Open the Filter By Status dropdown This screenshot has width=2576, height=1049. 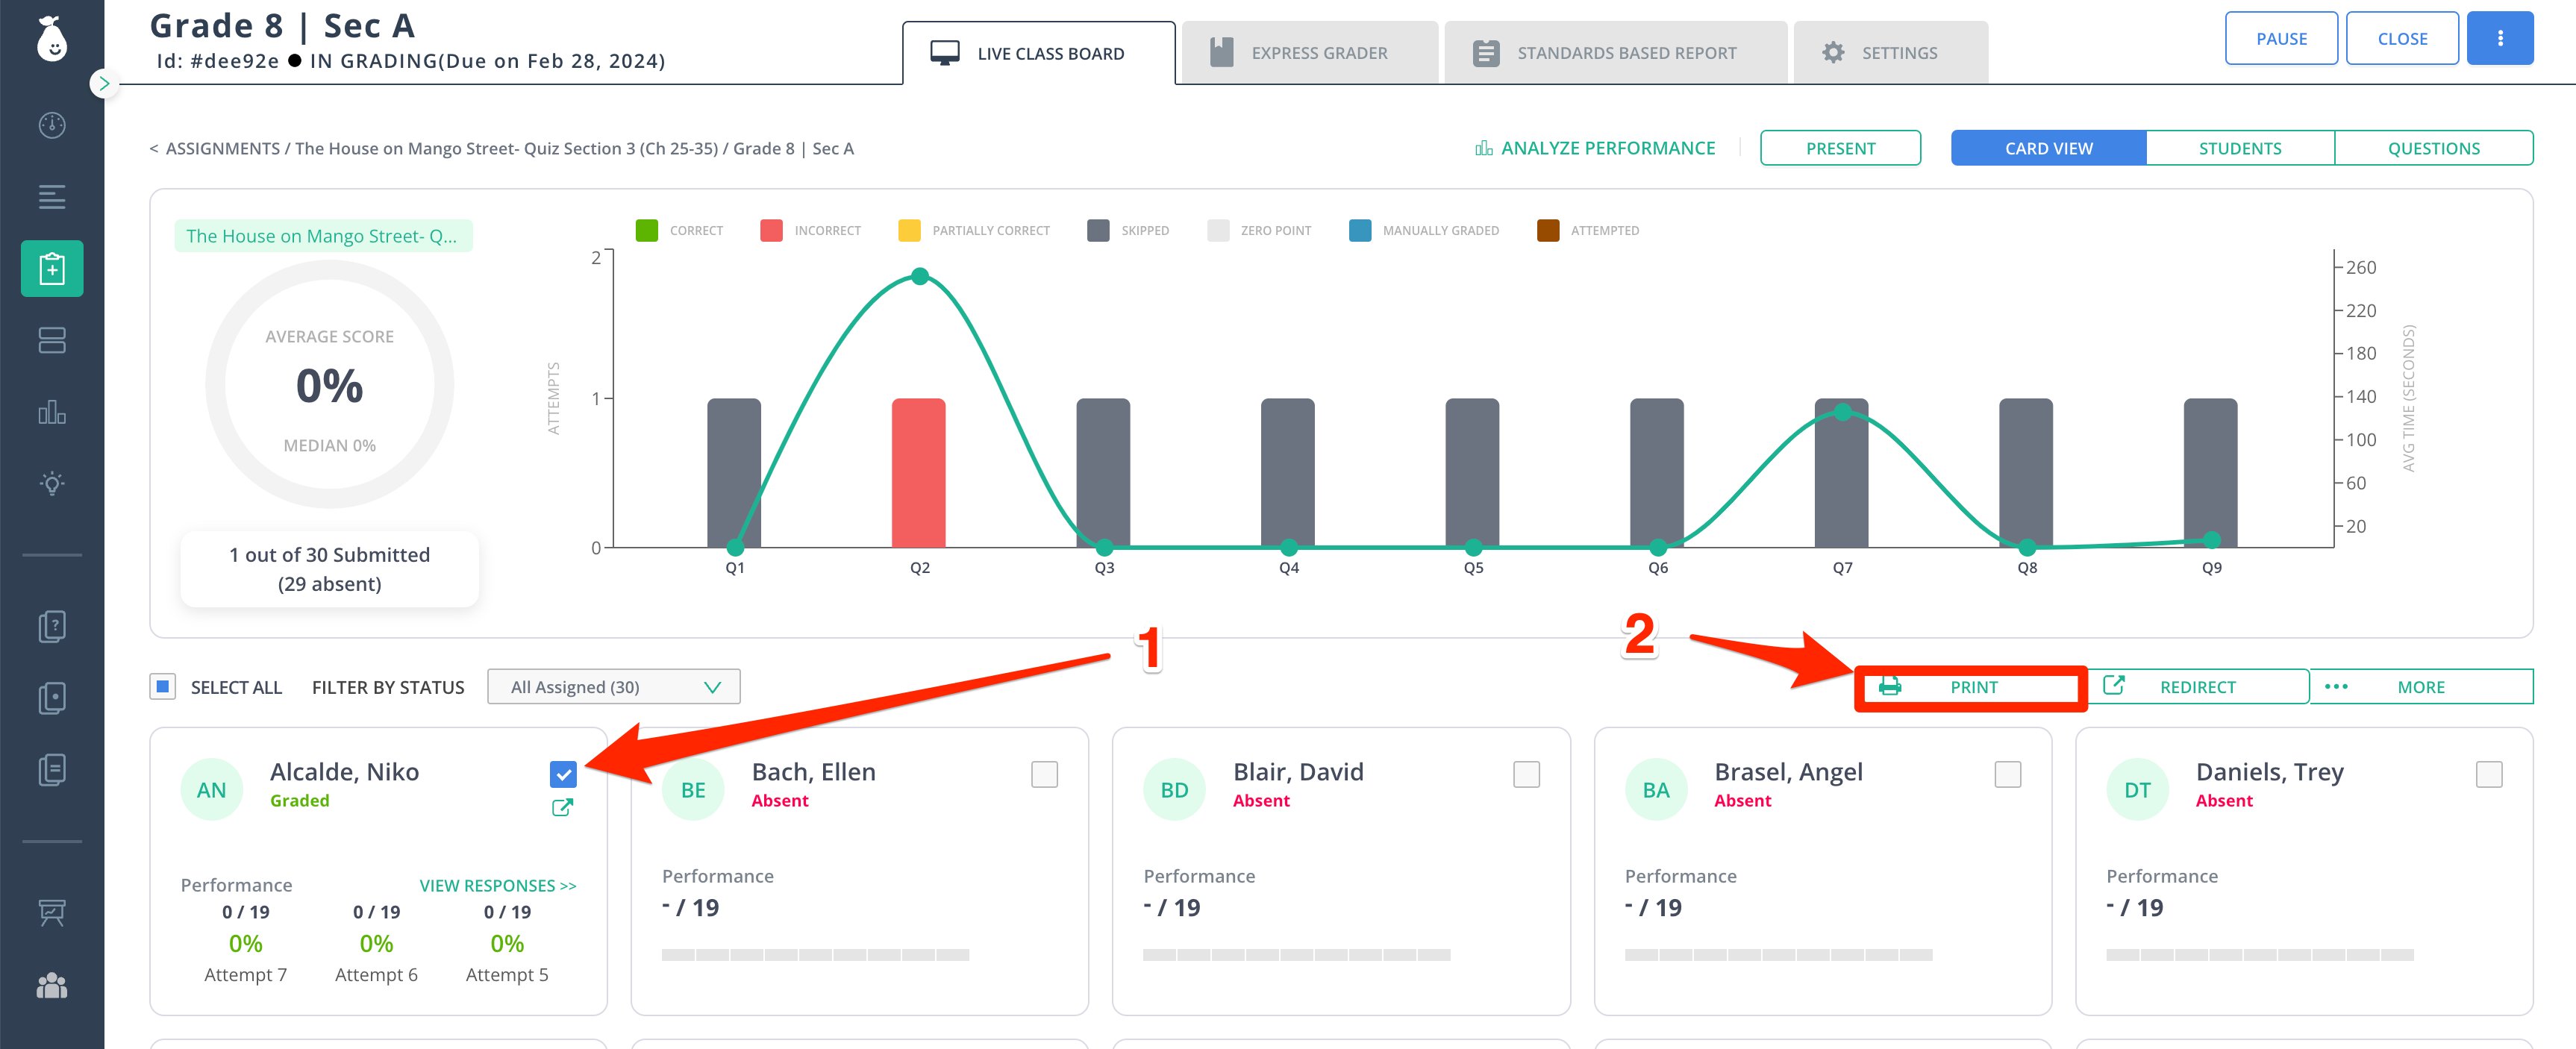click(614, 687)
